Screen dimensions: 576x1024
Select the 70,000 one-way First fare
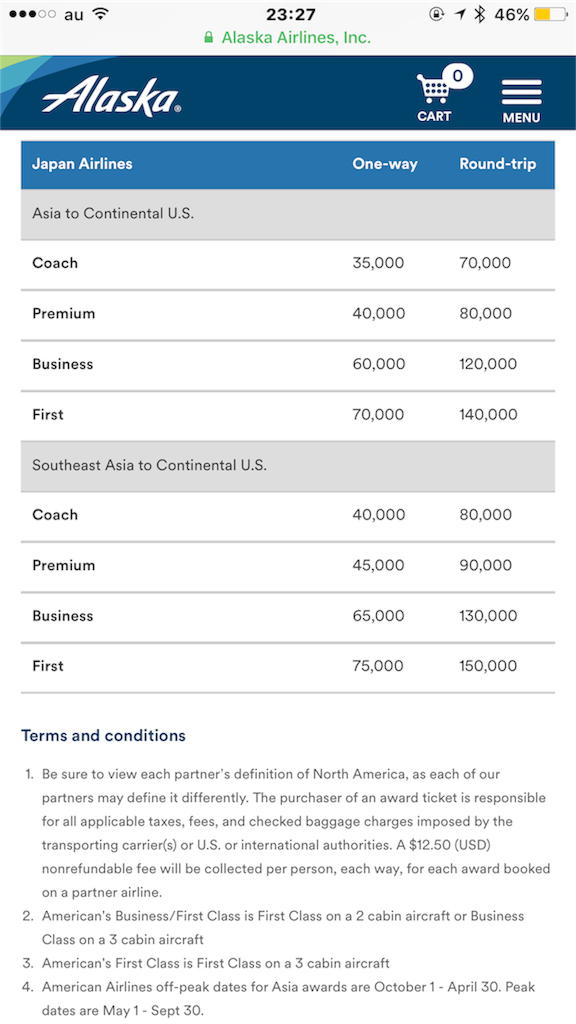379,414
